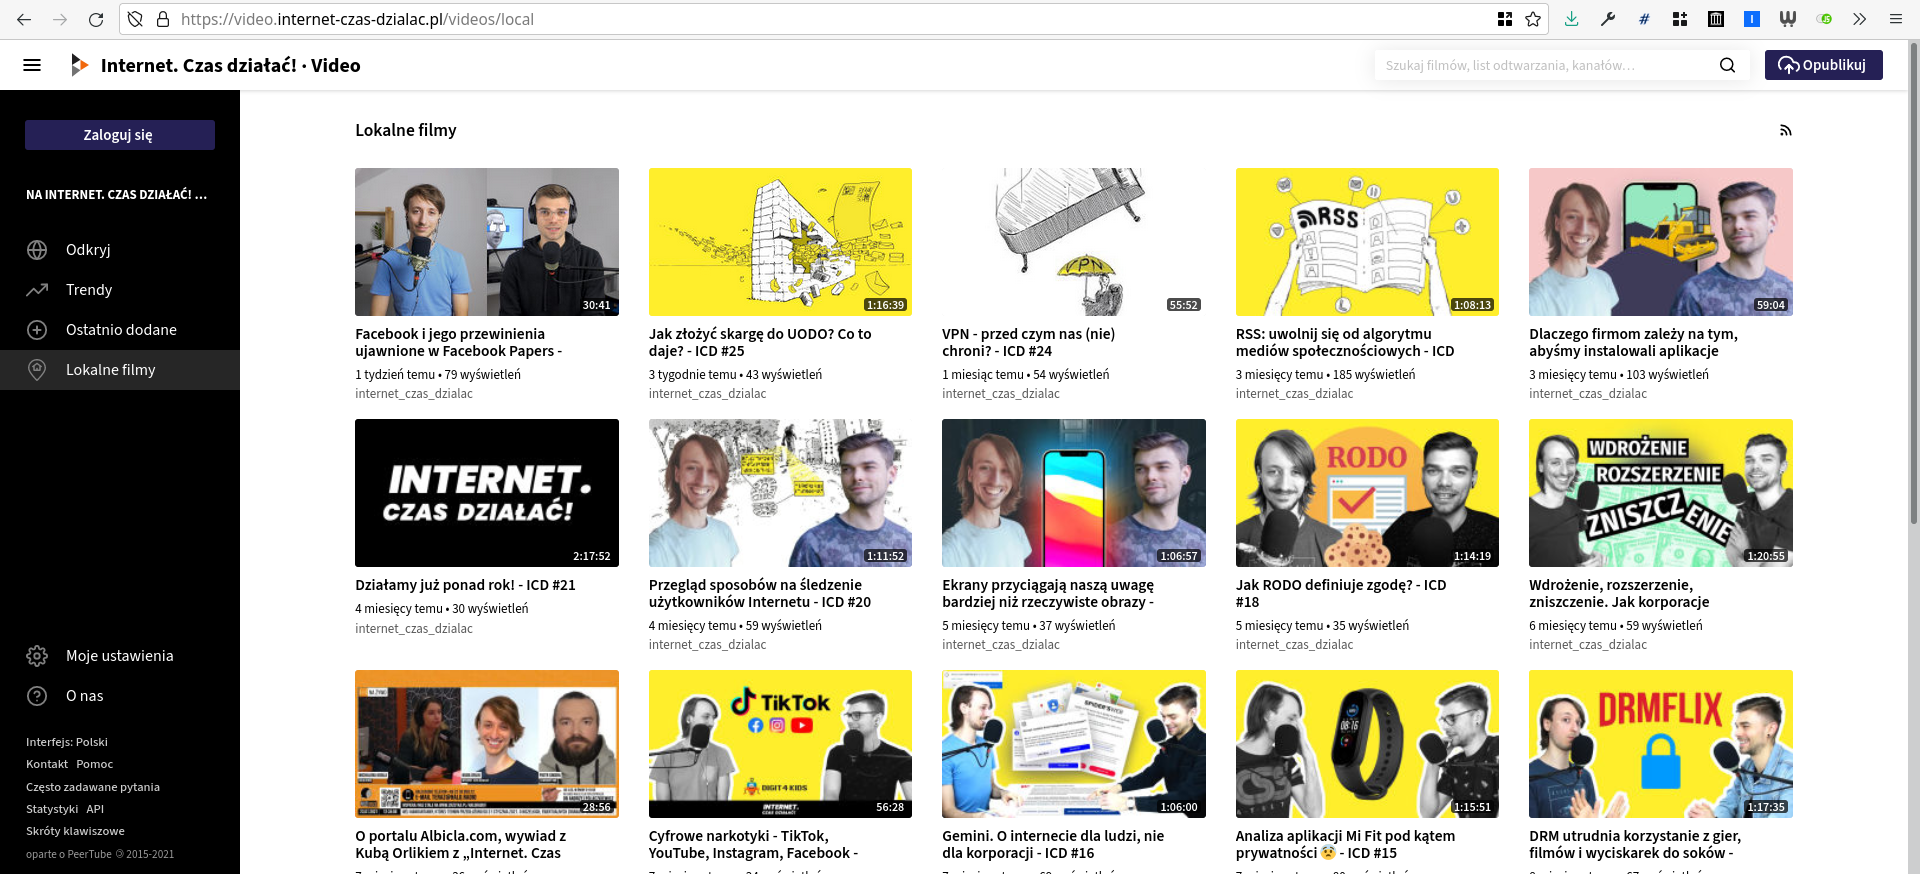Open the Kontakt link
The width and height of the screenshot is (1920, 874).
pos(47,764)
